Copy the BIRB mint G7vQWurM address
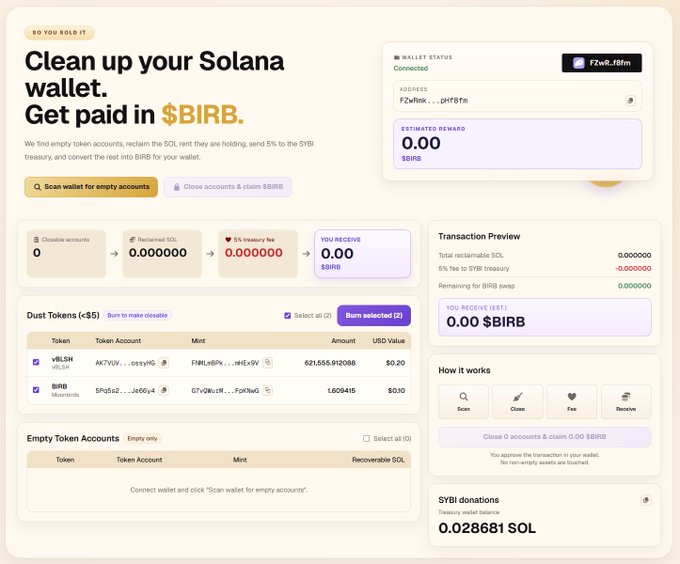The image size is (680, 564). coord(268,390)
